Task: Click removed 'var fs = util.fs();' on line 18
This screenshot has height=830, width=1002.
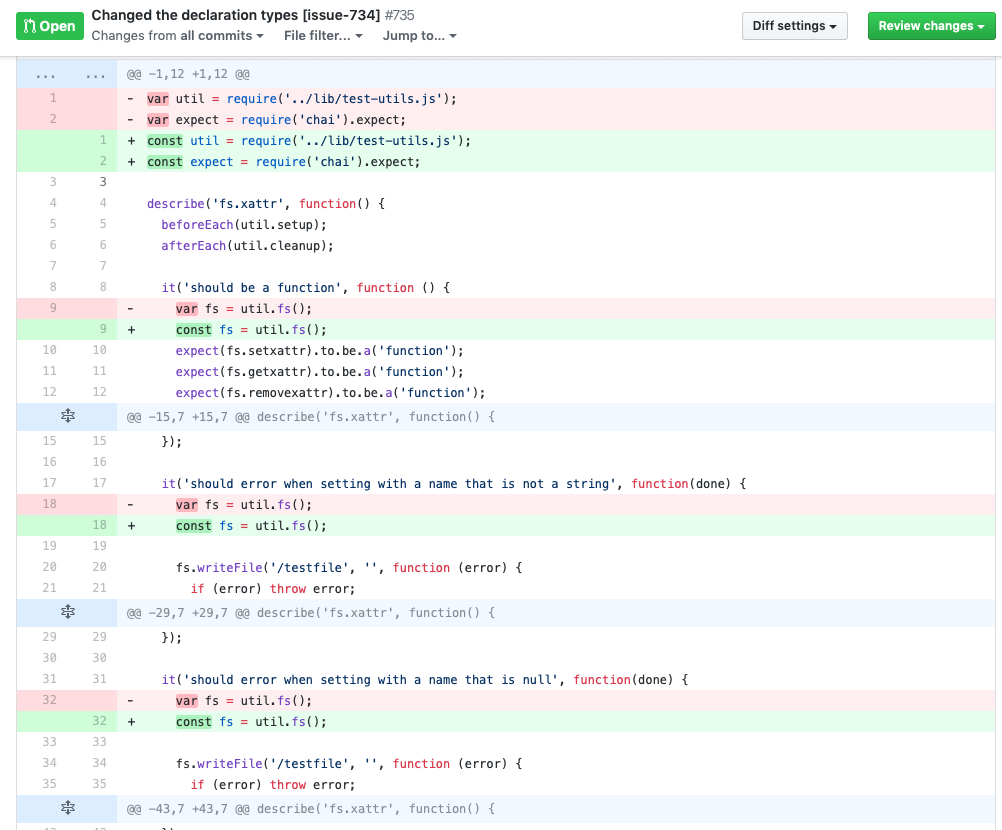Action: point(243,505)
